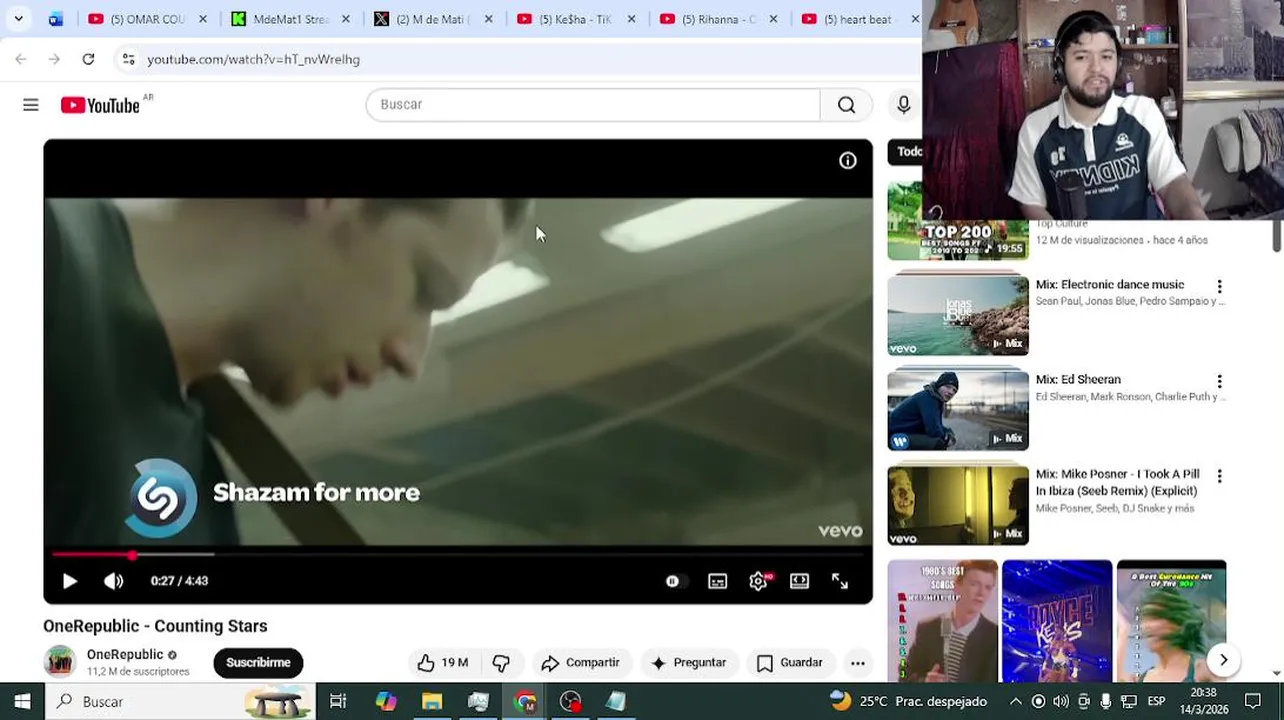
Task: Open the YouTube guide hamburger menu
Action: (x=31, y=105)
